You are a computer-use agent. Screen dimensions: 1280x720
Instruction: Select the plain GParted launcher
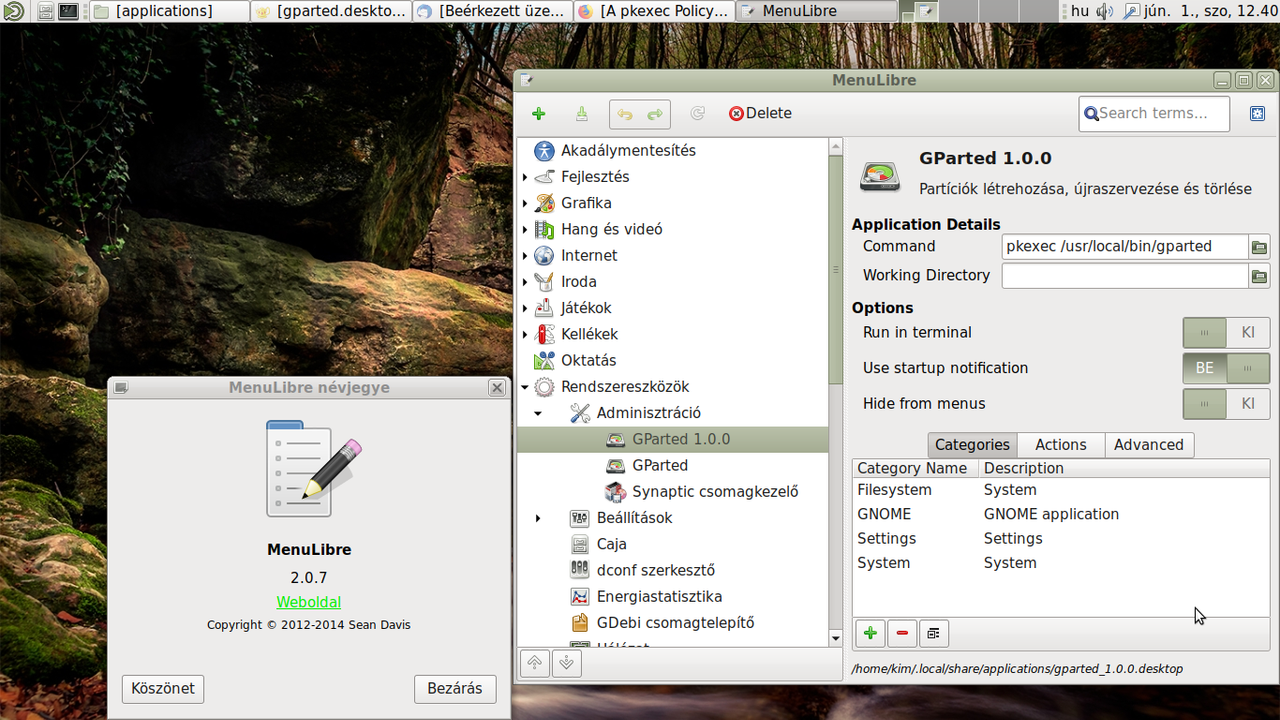[x=673, y=466]
